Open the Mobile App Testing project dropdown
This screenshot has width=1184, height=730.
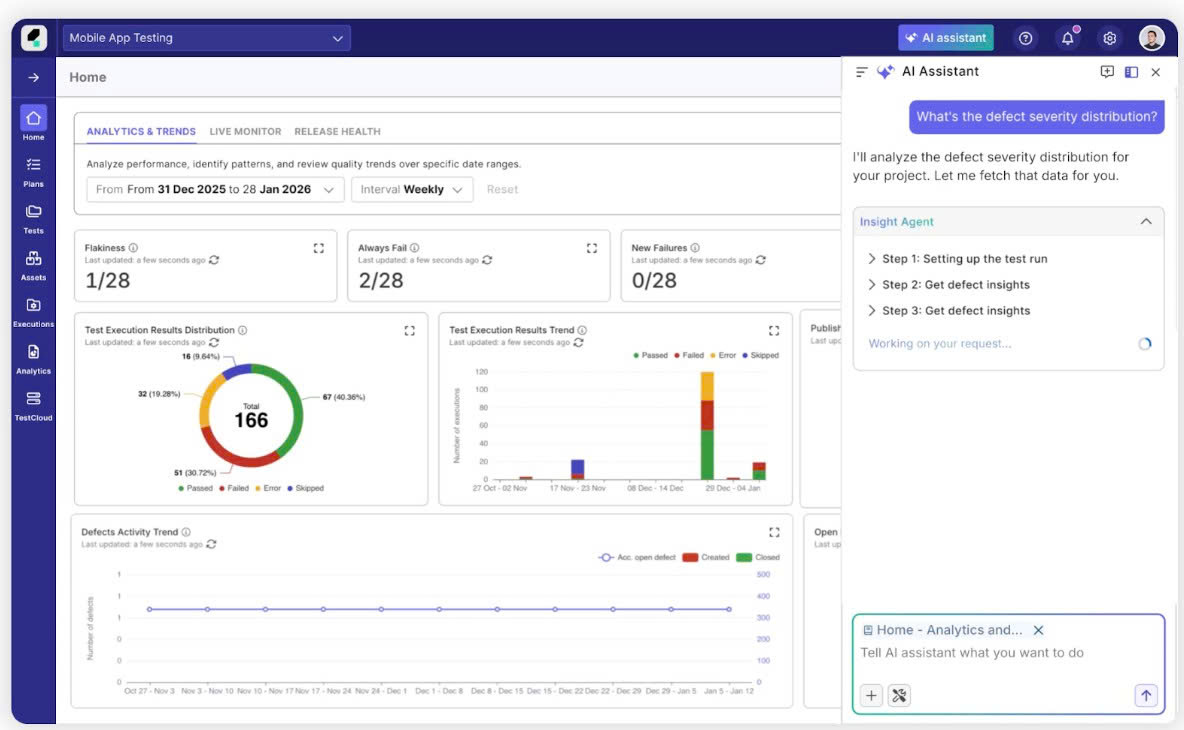point(206,38)
